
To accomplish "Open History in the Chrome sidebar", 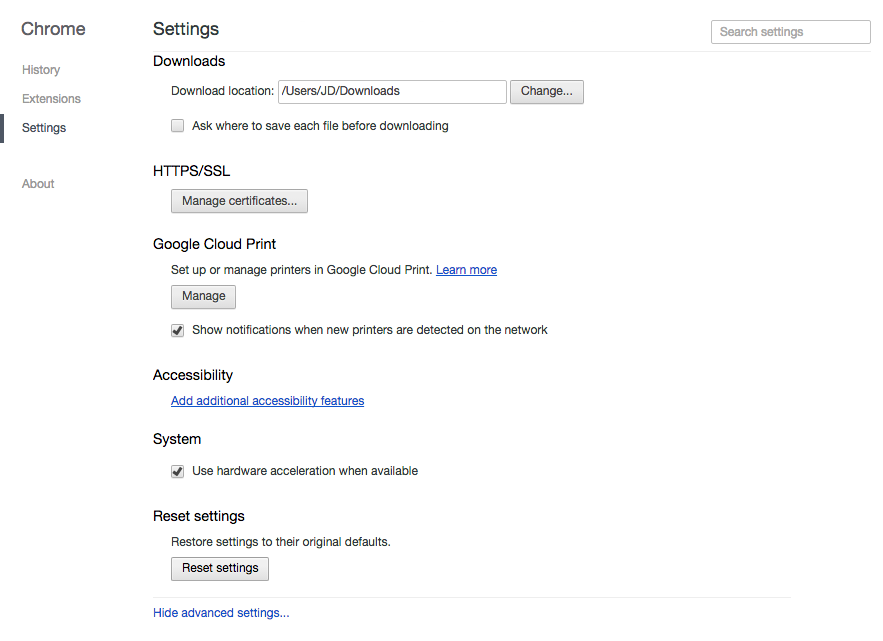I will (x=41, y=70).
